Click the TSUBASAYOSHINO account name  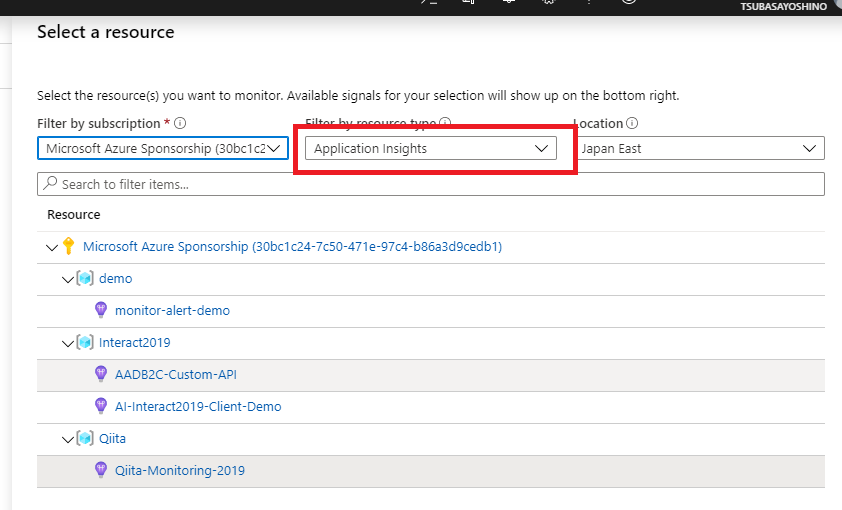tap(783, 6)
